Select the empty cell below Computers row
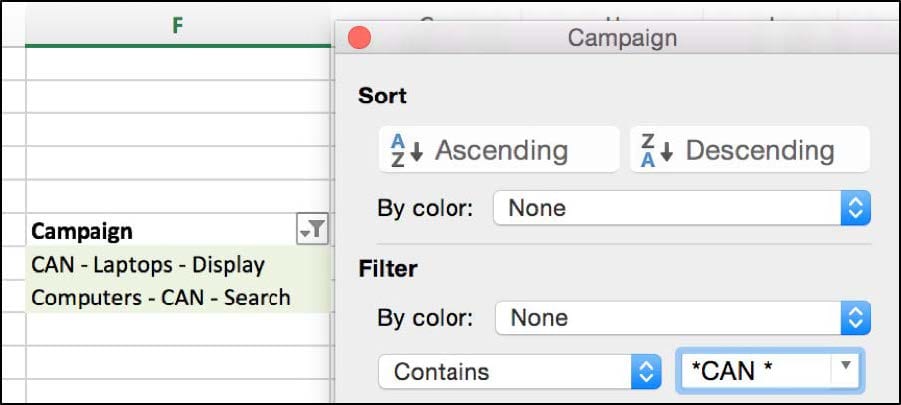901x405 pixels. [x=178, y=329]
